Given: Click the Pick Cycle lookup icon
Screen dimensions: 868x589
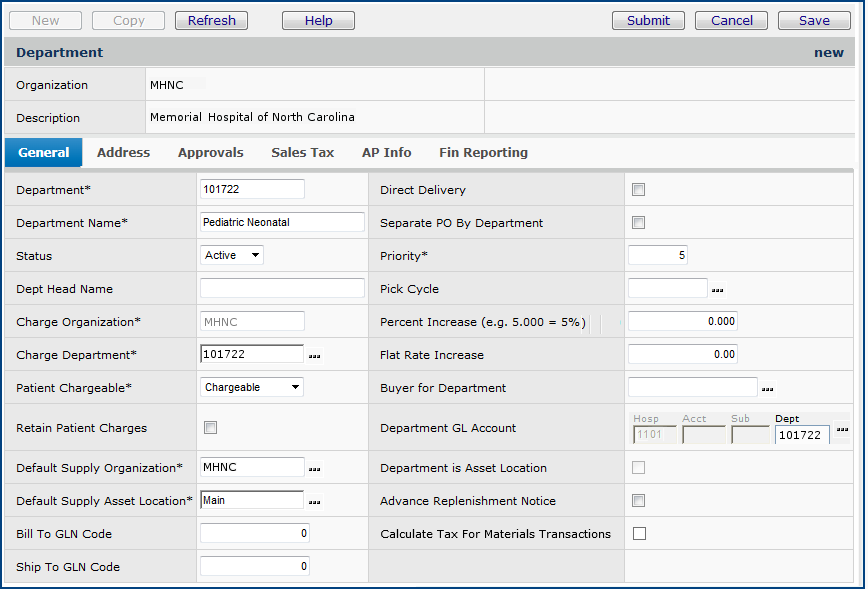Looking at the screenshot, I should tap(717, 290).
